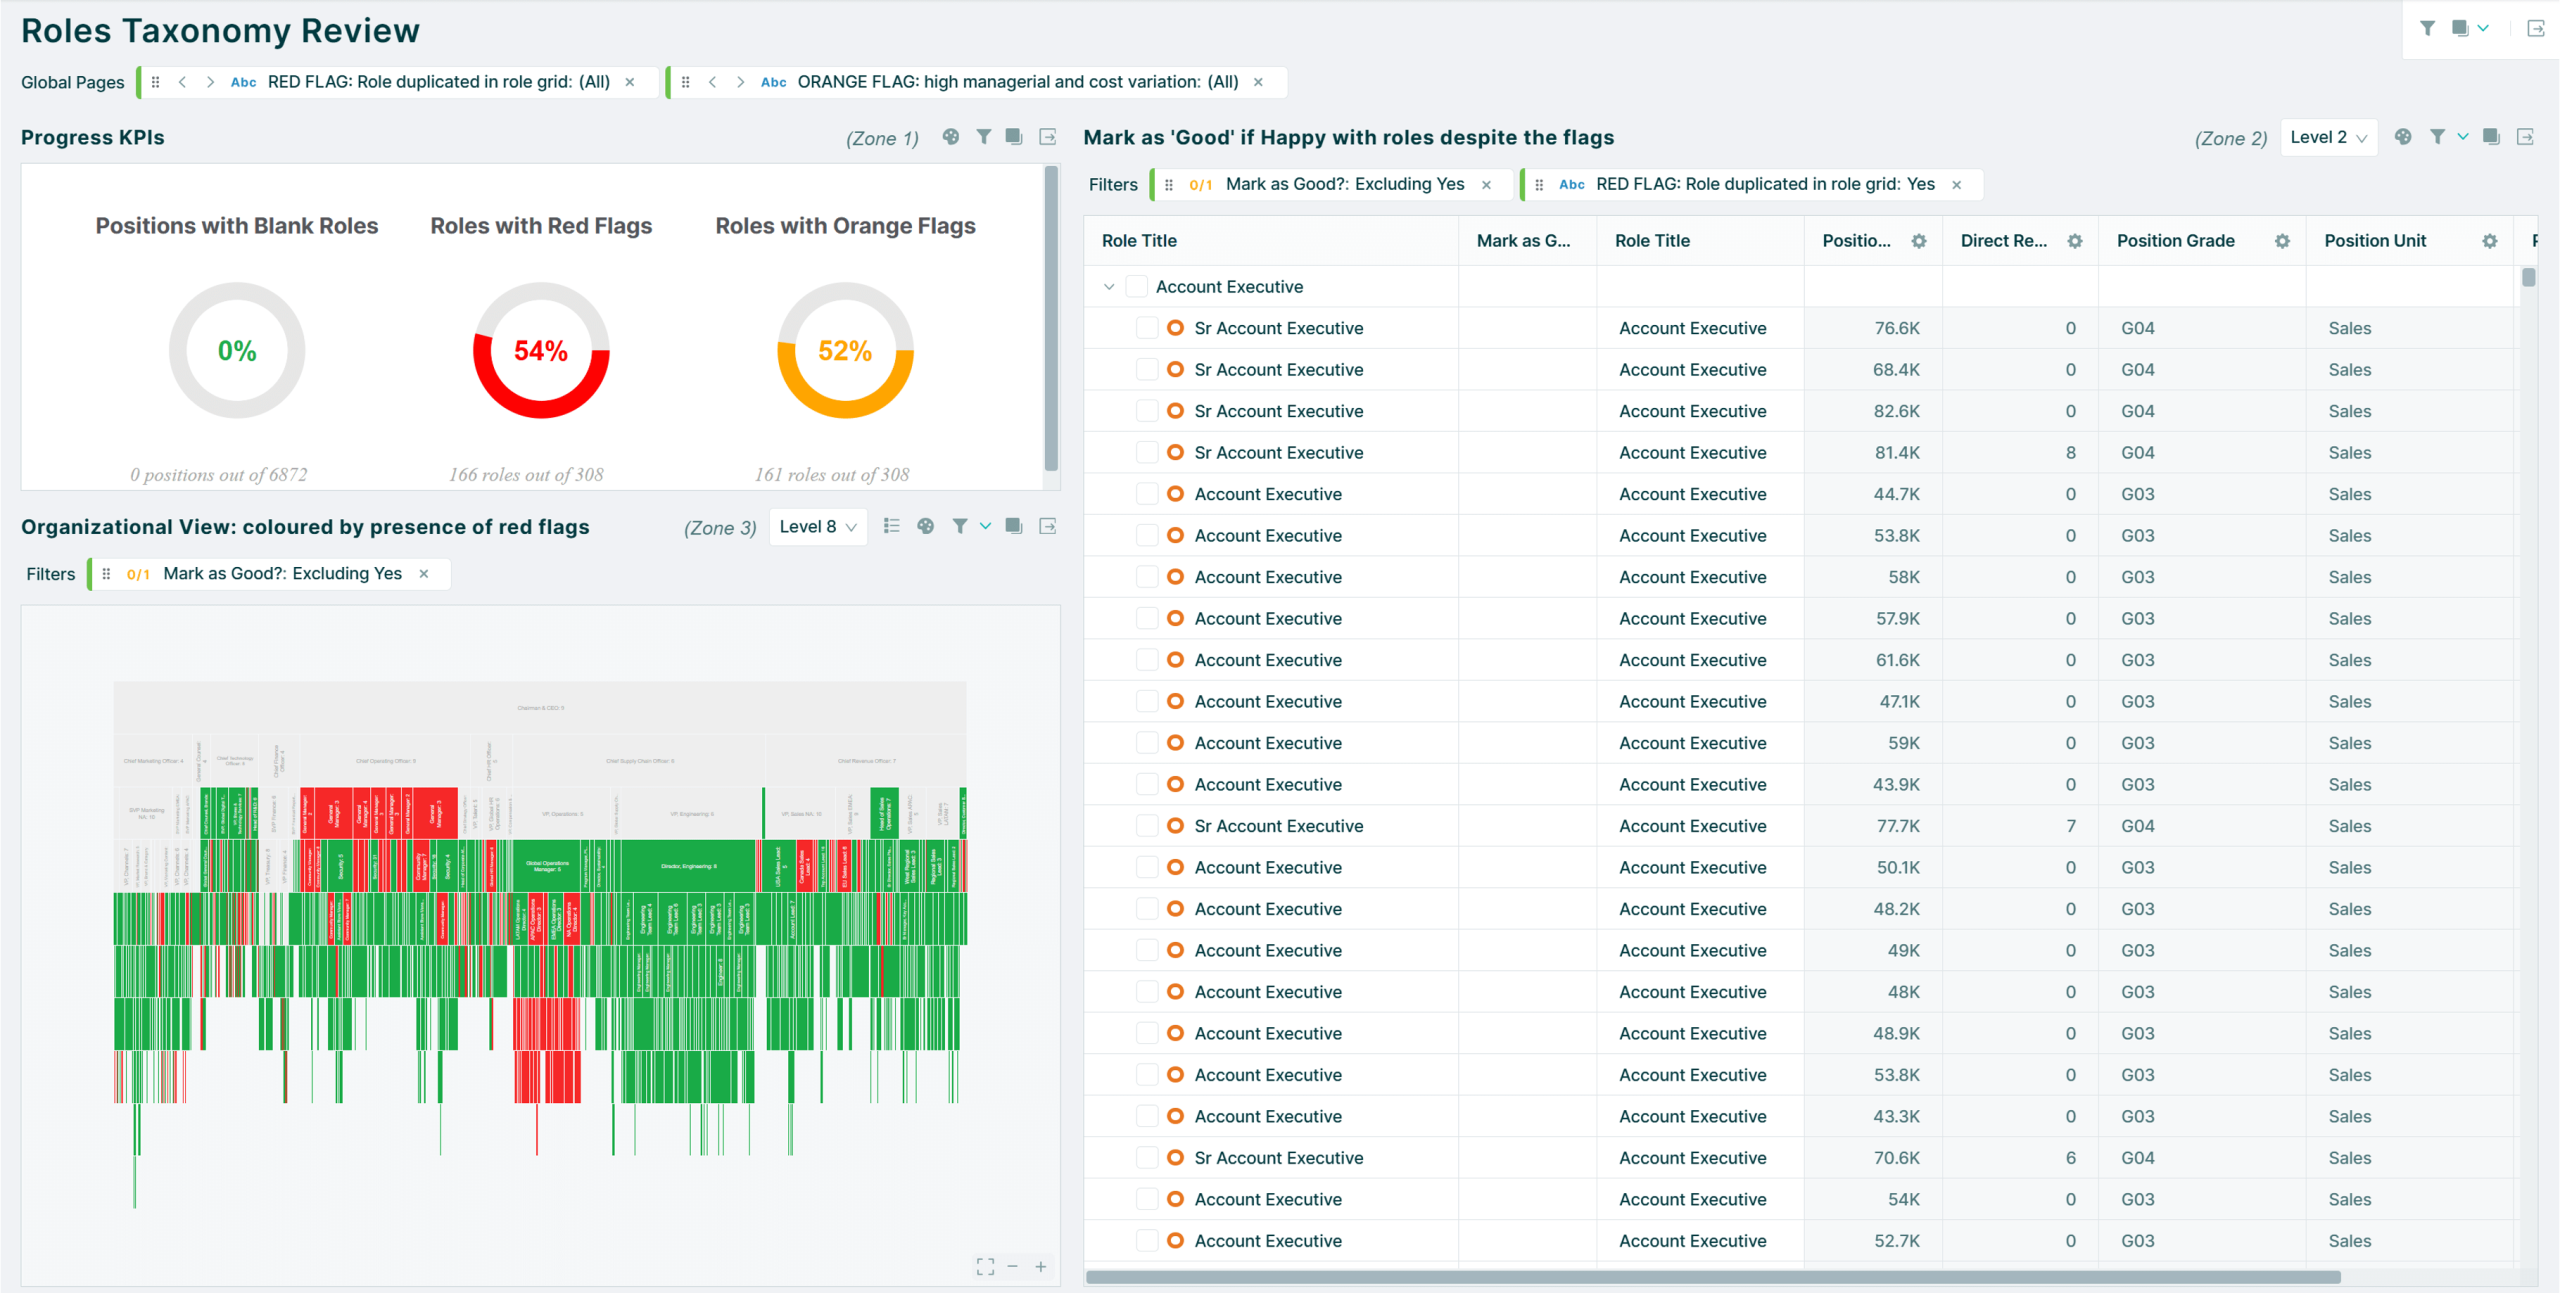Check the row with position cost 81.4K
This screenshot has height=1293, width=2560.
tap(1147, 453)
